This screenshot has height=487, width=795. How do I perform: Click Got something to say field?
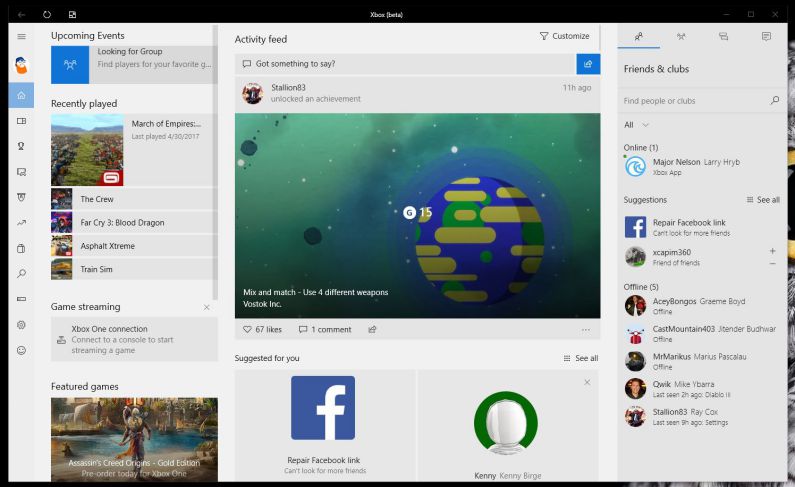[x=405, y=64]
